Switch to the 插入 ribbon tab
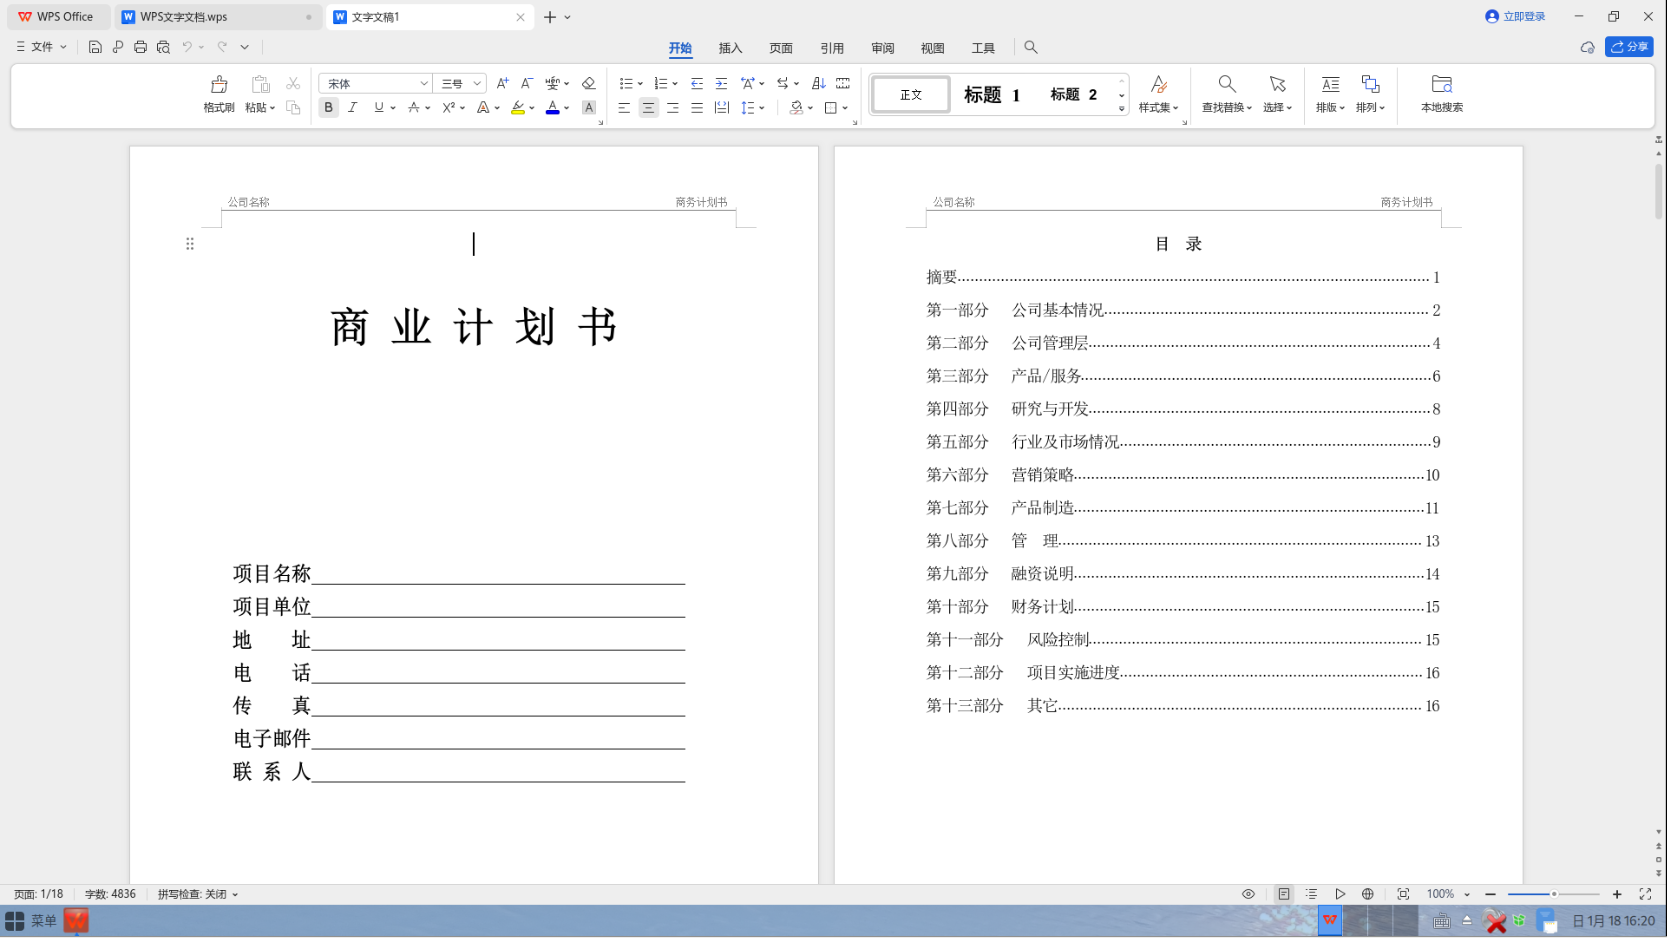The width and height of the screenshot is (1667, 938). (x=730, y=48)
